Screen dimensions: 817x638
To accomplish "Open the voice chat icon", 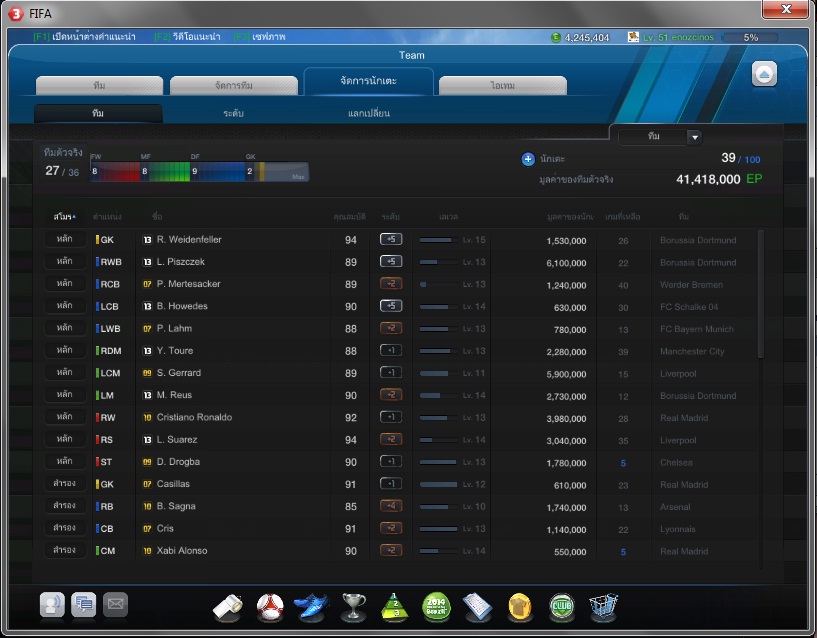I will (x=52, y=605).
